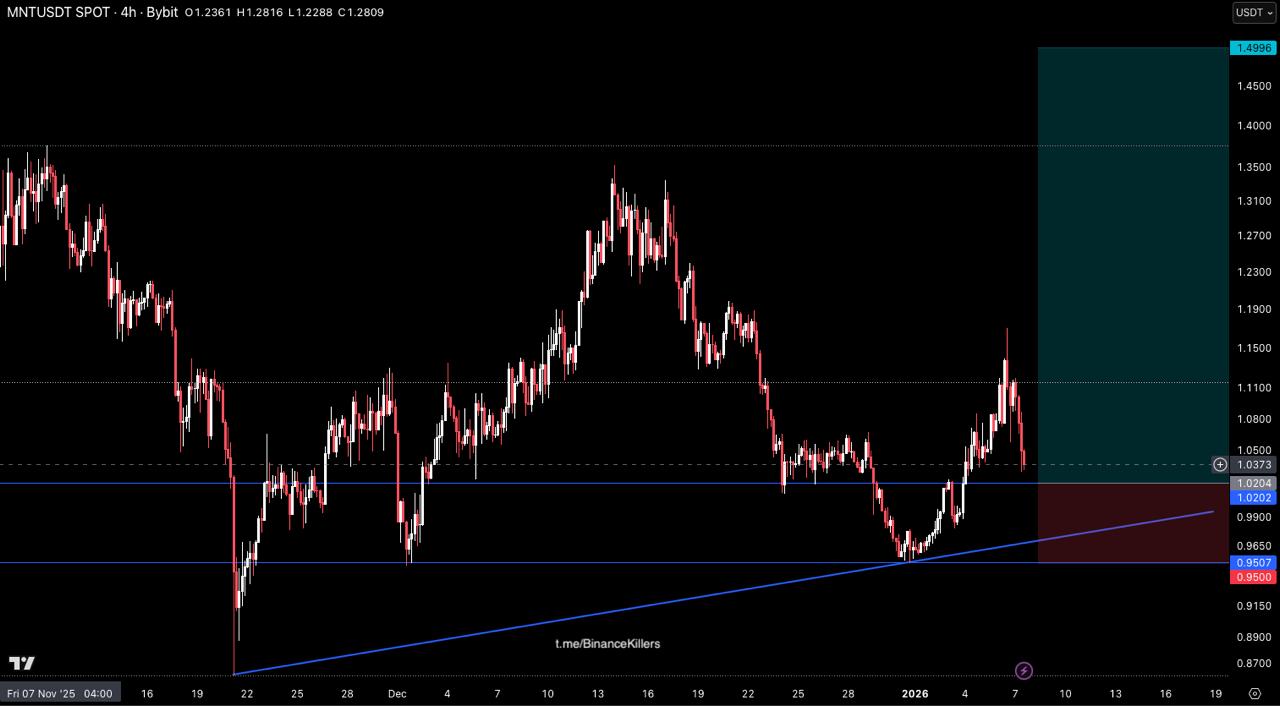
Task: Click the Fri 07 Nov '25 date label
Action: click(60, 693)
